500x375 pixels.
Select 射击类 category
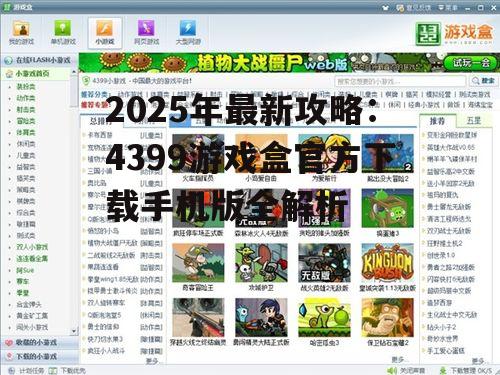26,110
